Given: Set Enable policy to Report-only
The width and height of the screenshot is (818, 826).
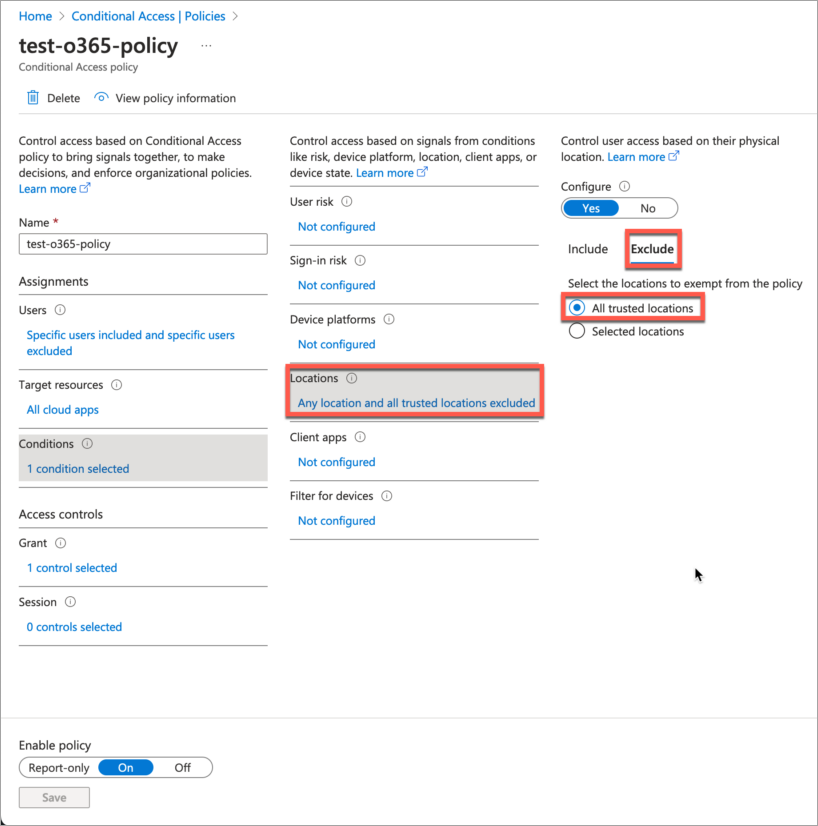Looking at the screenshot, I should 59,768.
